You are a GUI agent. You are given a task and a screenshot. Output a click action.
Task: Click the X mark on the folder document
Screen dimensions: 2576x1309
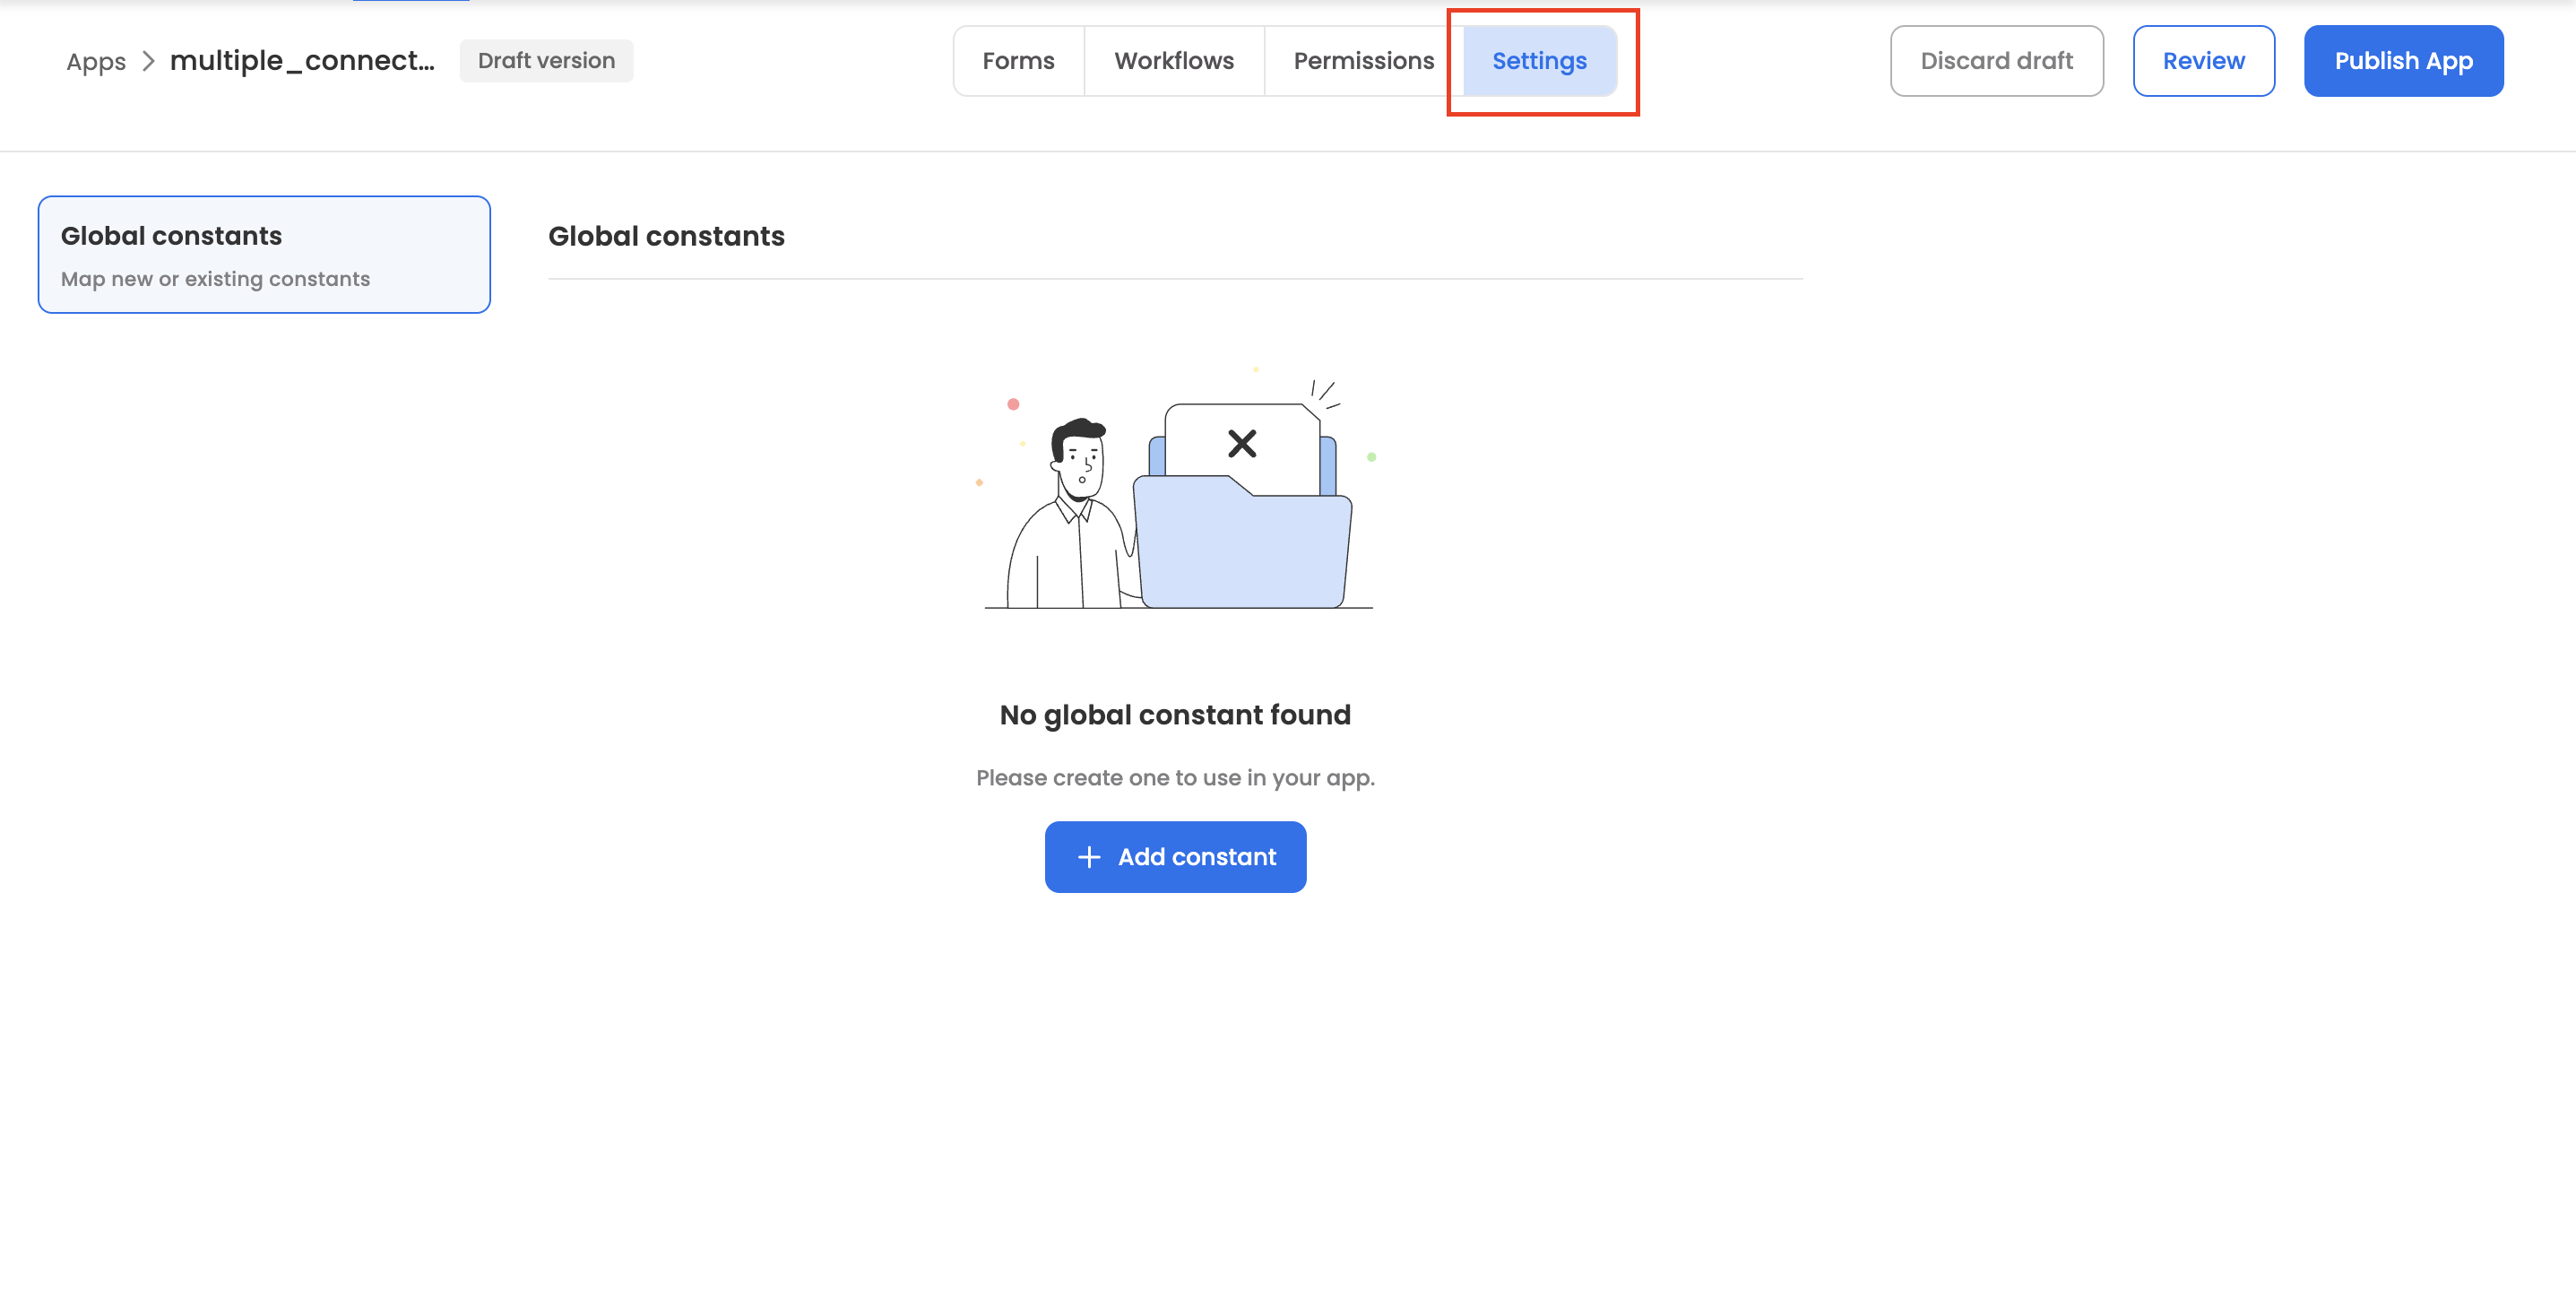pos(1241,443)
